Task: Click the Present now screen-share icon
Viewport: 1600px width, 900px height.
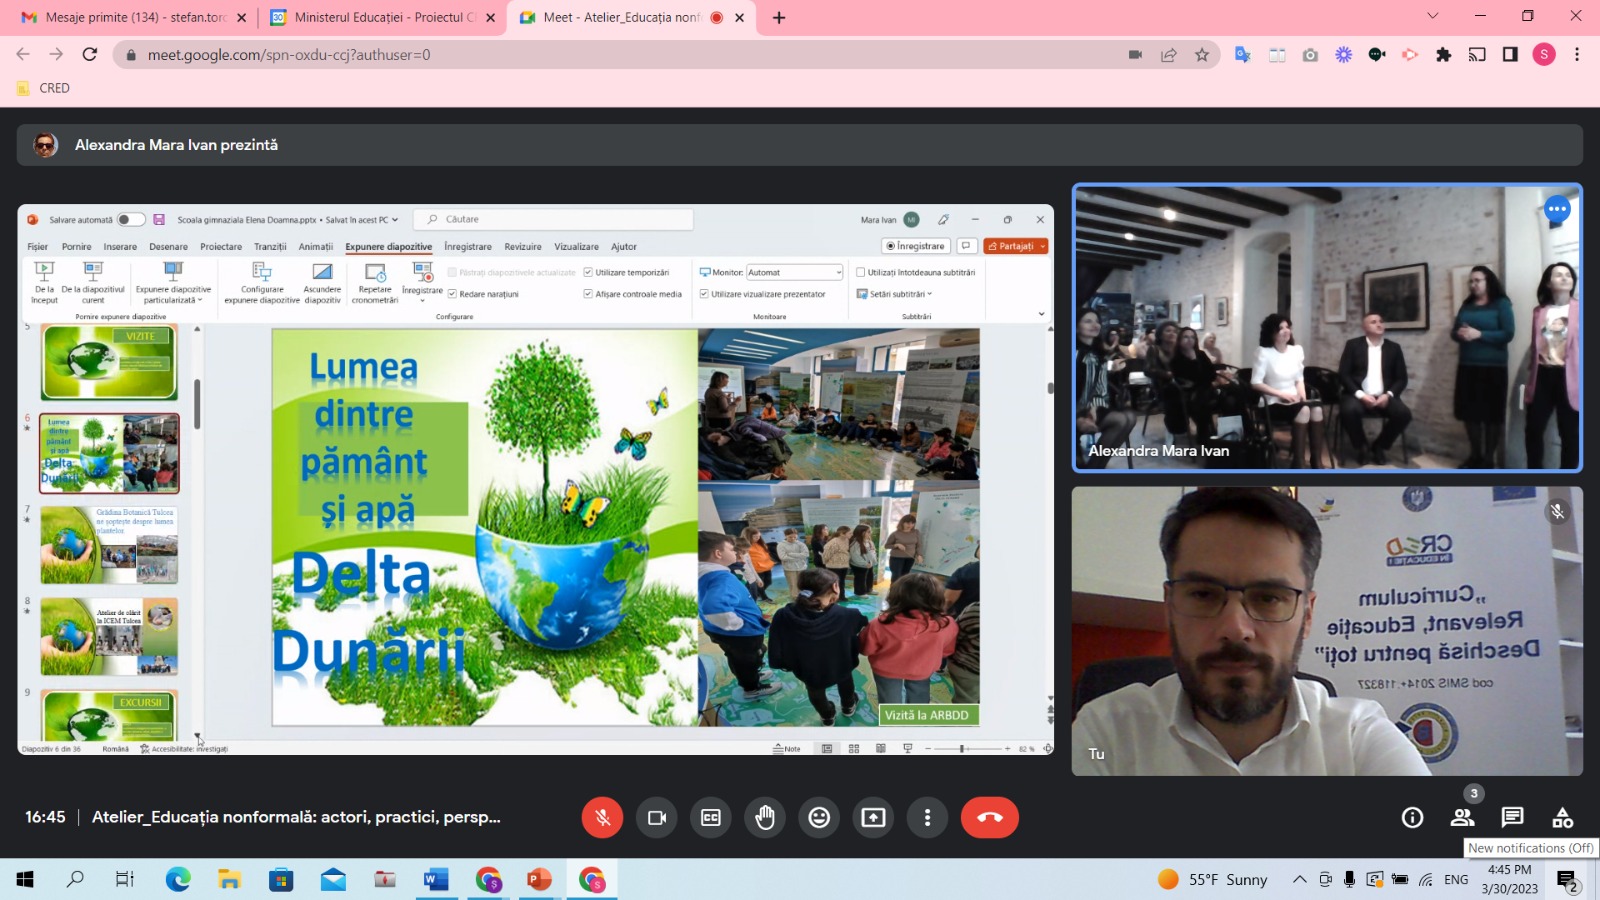Action: point(873,817)
